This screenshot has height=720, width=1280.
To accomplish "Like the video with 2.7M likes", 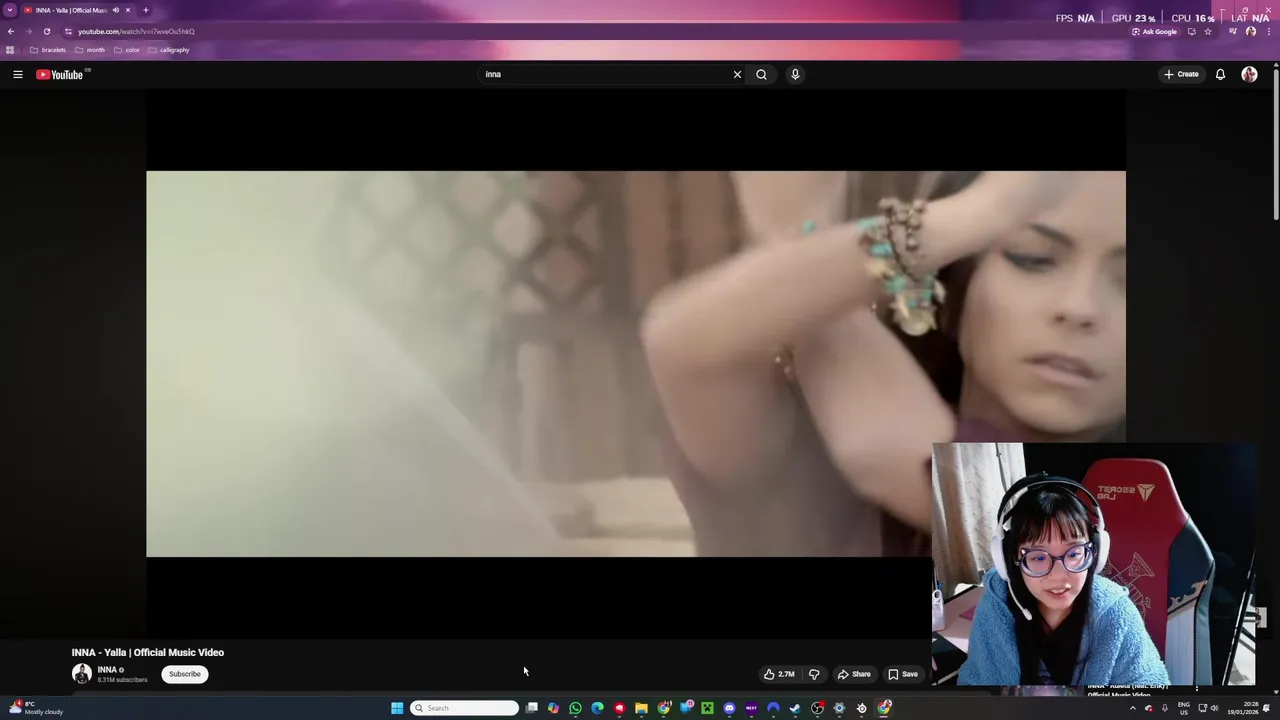I will (x=779, y=674).
